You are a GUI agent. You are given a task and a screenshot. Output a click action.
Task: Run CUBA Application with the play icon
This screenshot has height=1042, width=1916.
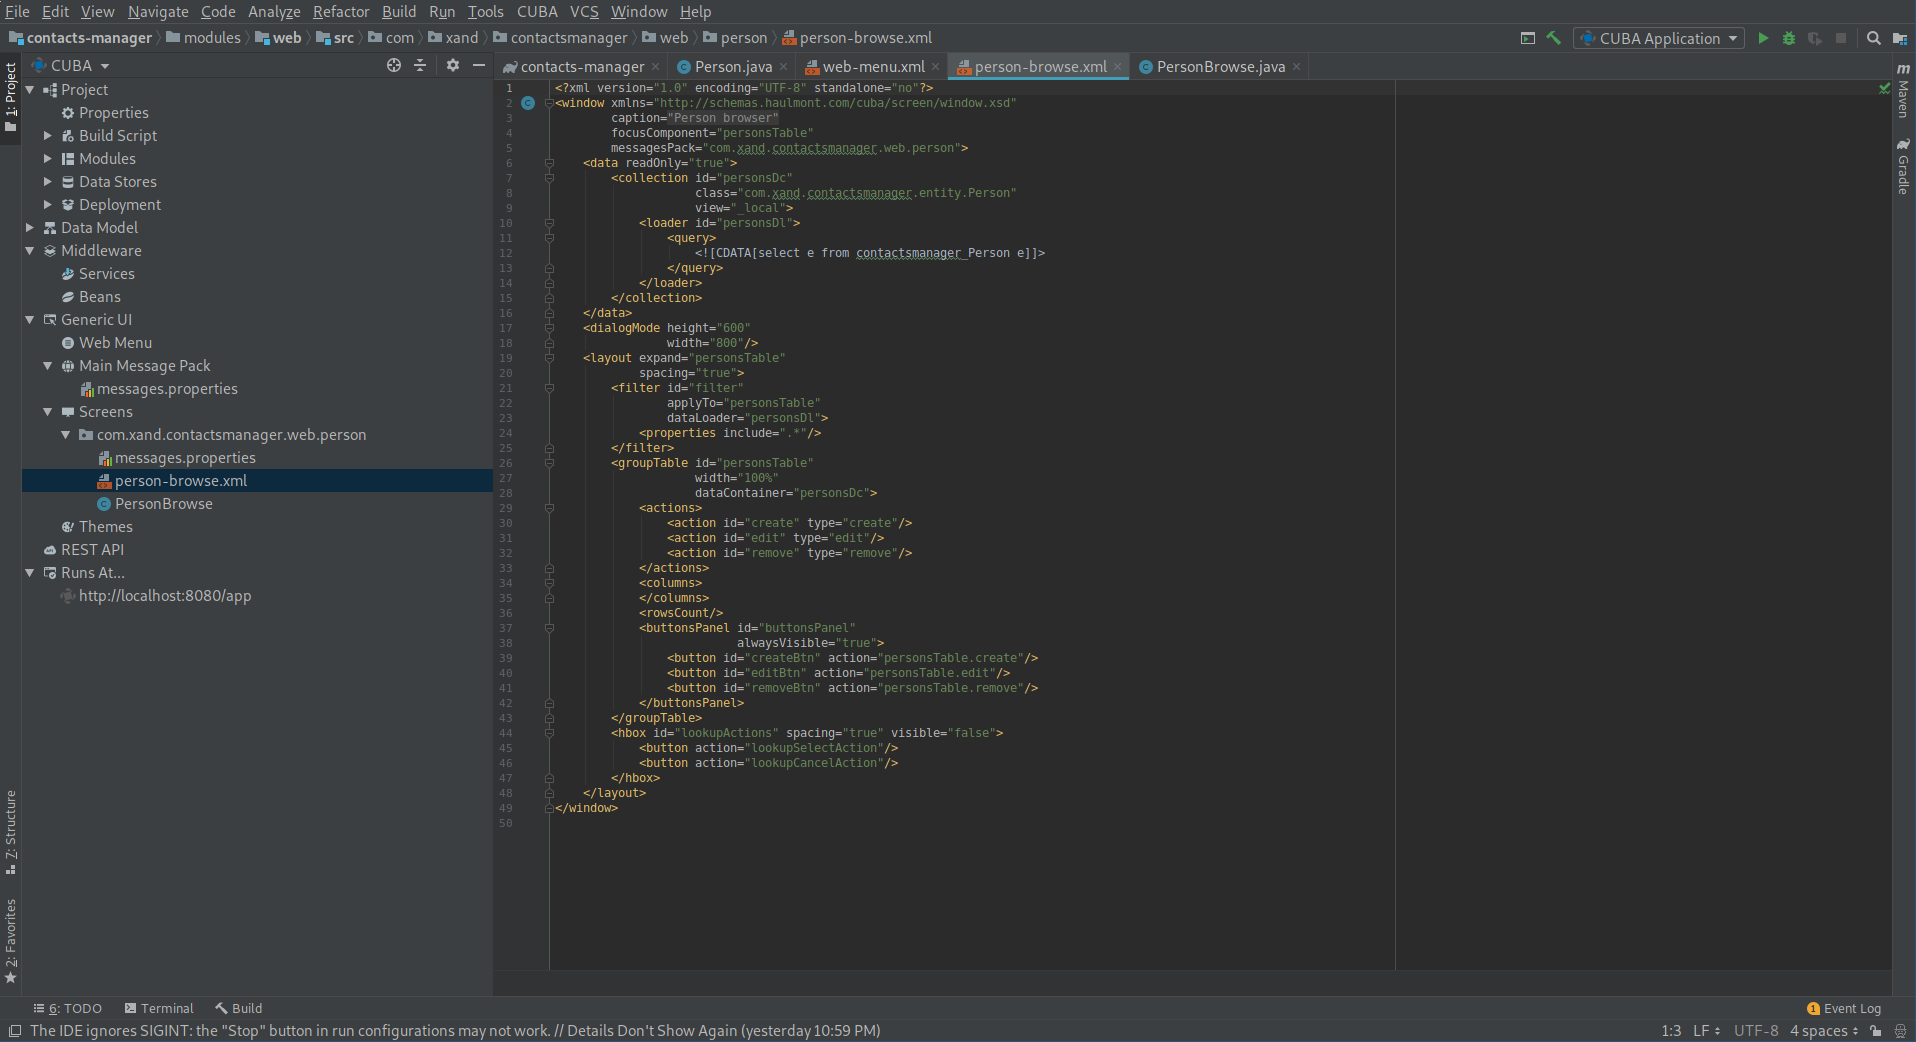[x=1763, y=38]
